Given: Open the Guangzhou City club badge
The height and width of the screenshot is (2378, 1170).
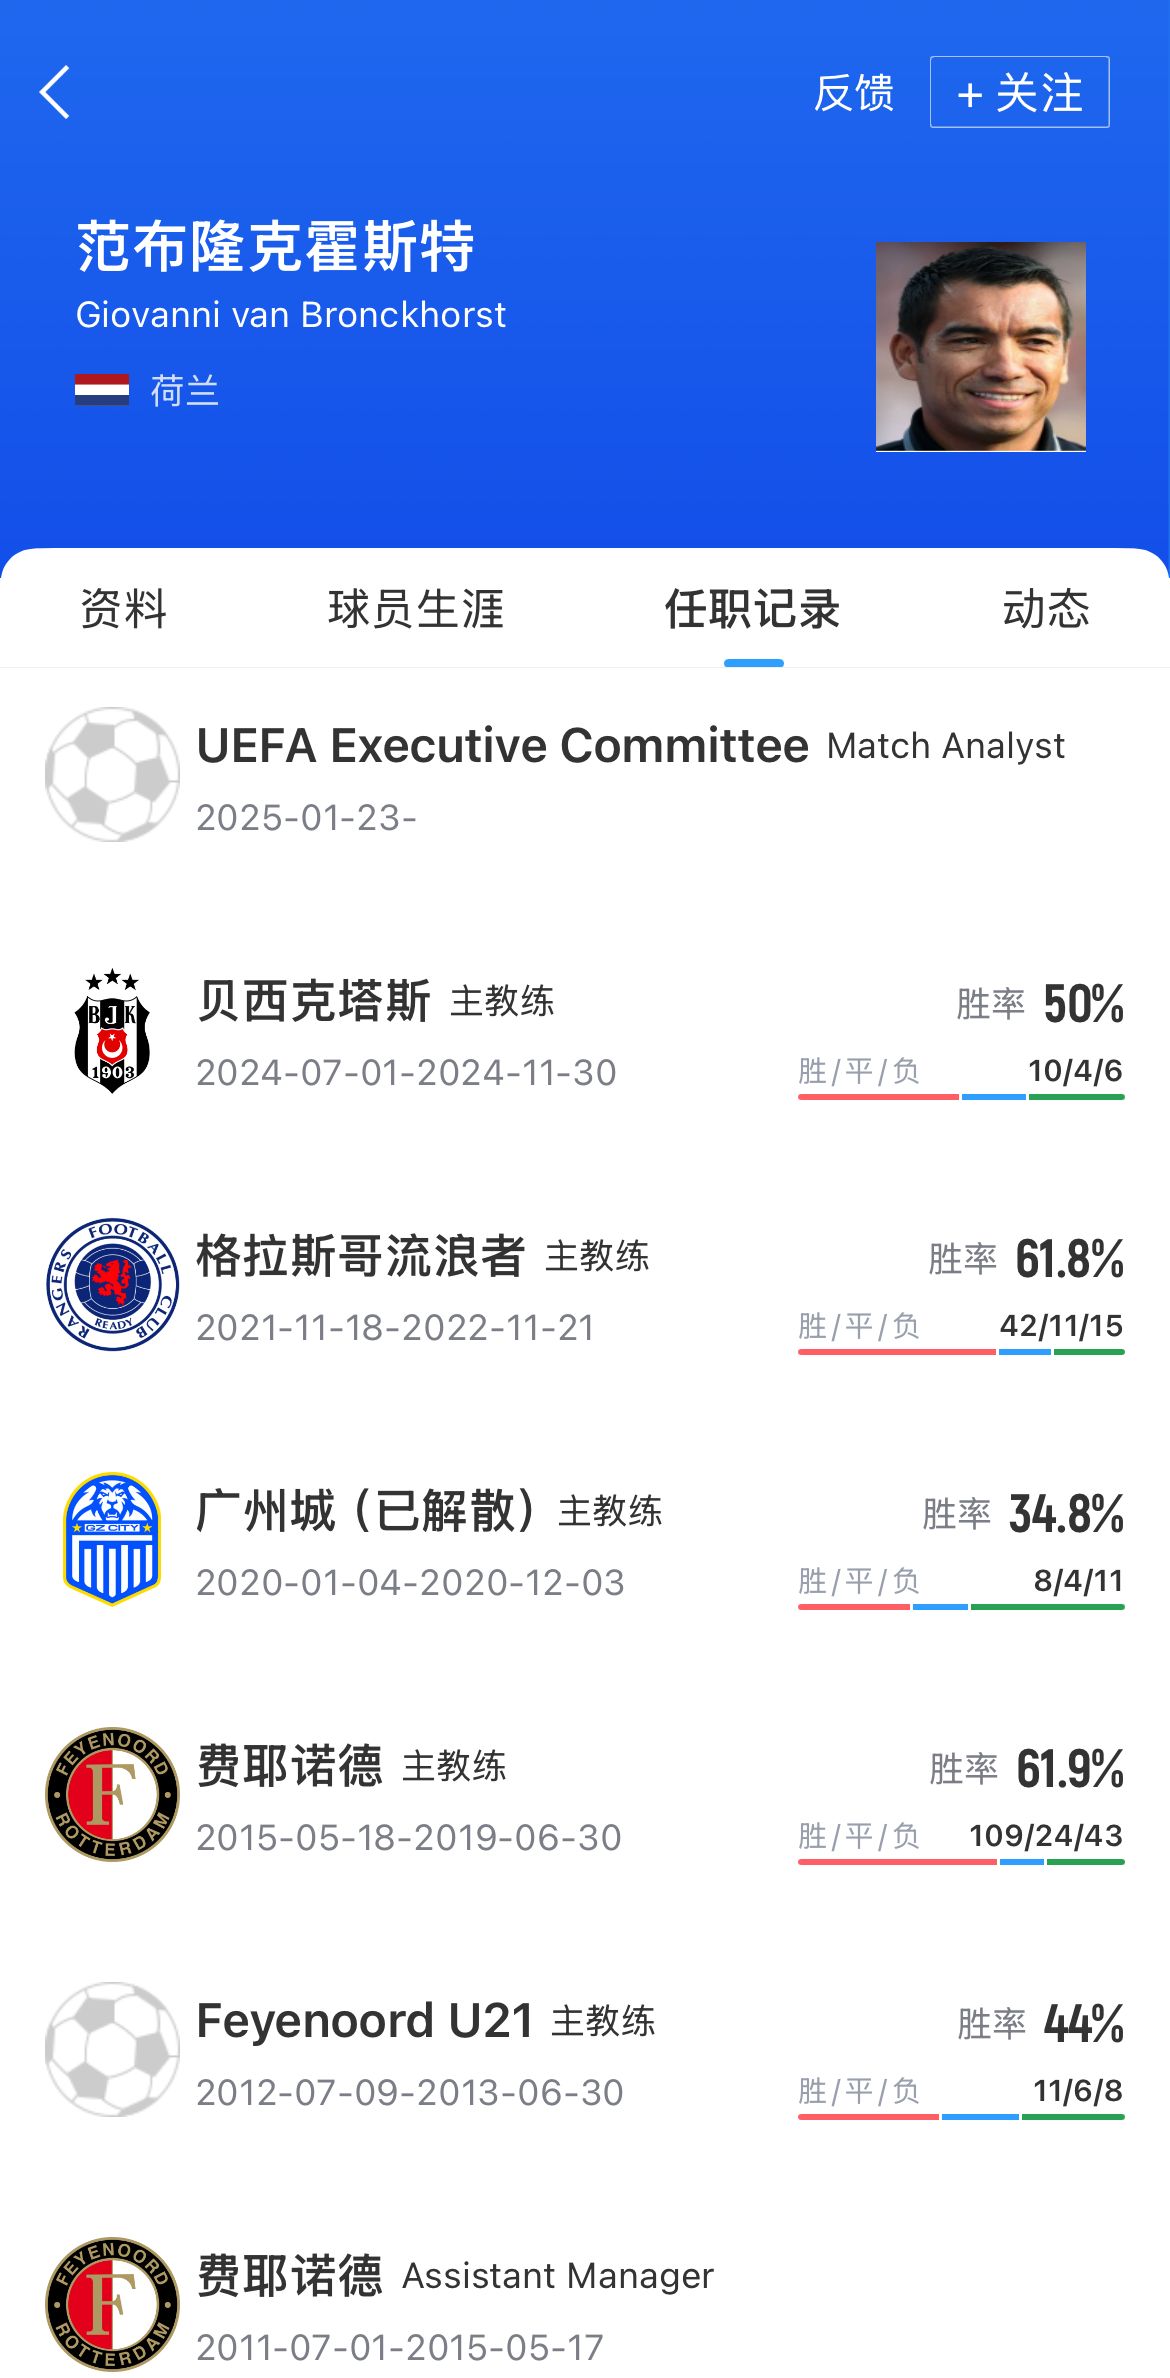Looking at the screenshot, I should click(x=112, y=1540).
